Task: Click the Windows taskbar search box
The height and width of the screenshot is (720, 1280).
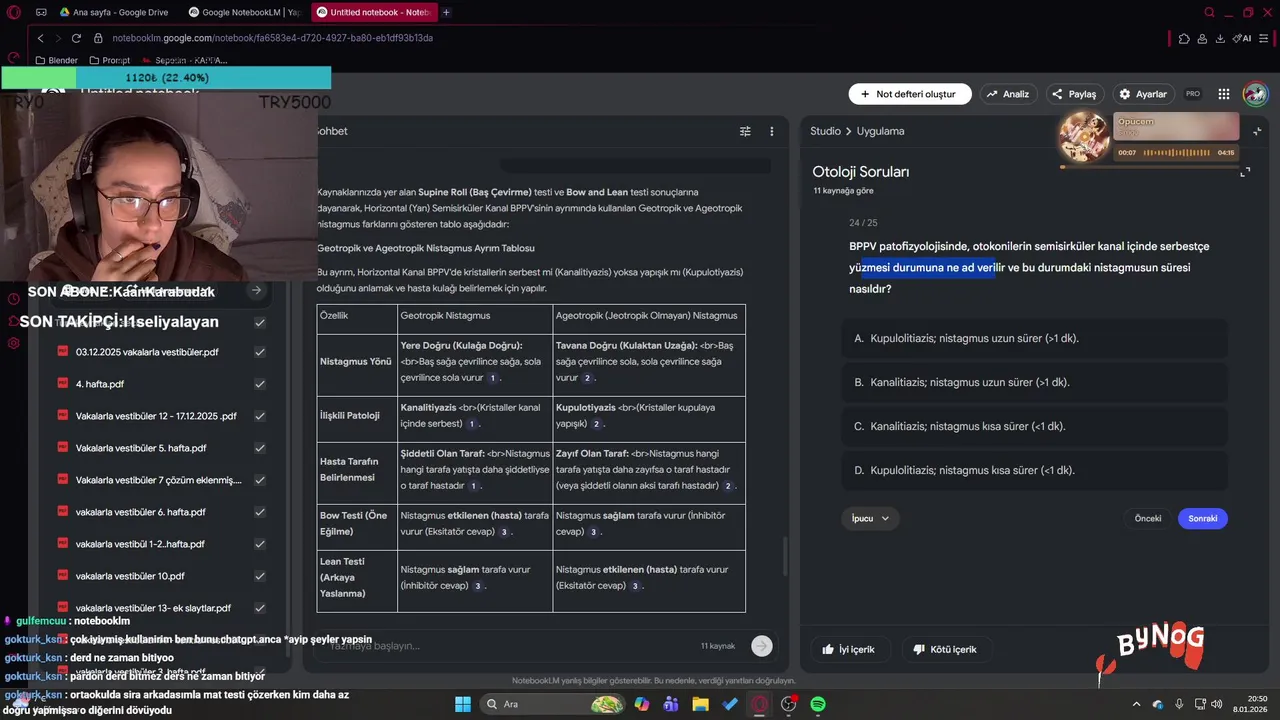Action: click(552, 704)
